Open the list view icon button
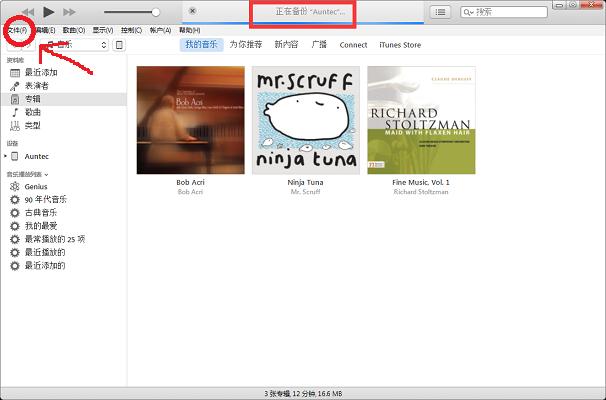 tap(441, 12)
